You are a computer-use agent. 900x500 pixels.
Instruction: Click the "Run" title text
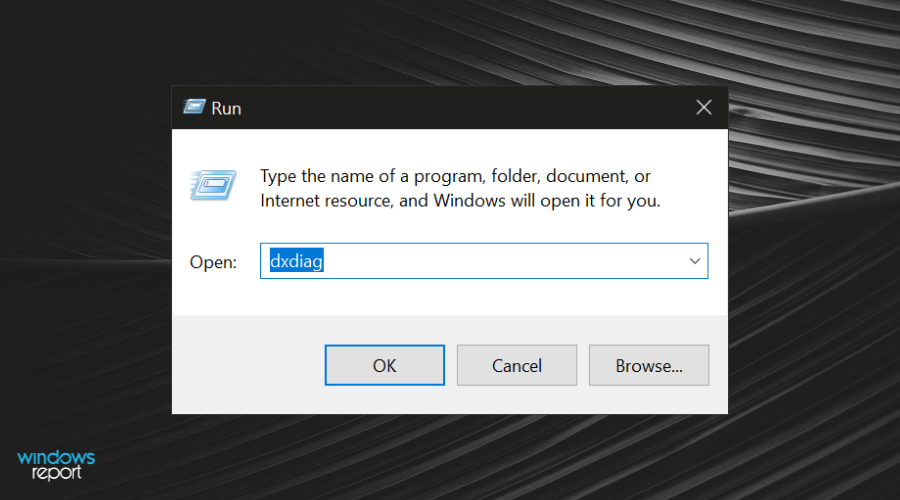(x=226, y=108)
